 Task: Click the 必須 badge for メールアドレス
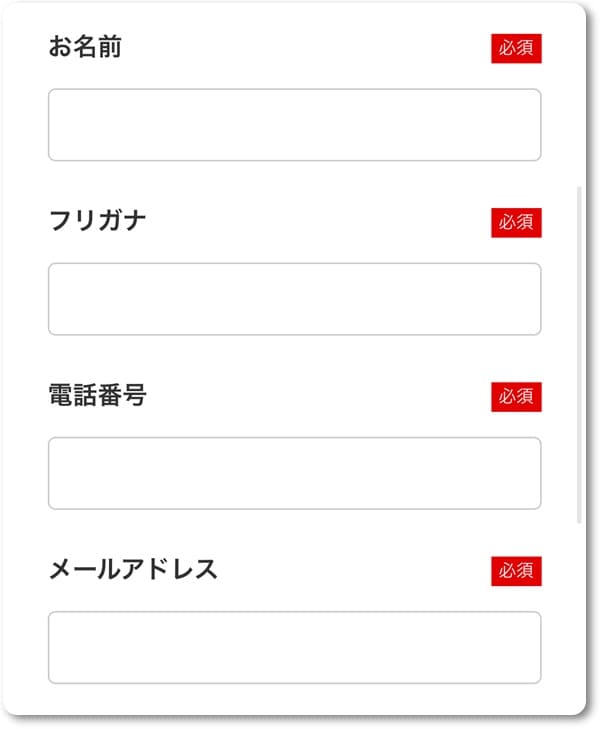(516, 570)
